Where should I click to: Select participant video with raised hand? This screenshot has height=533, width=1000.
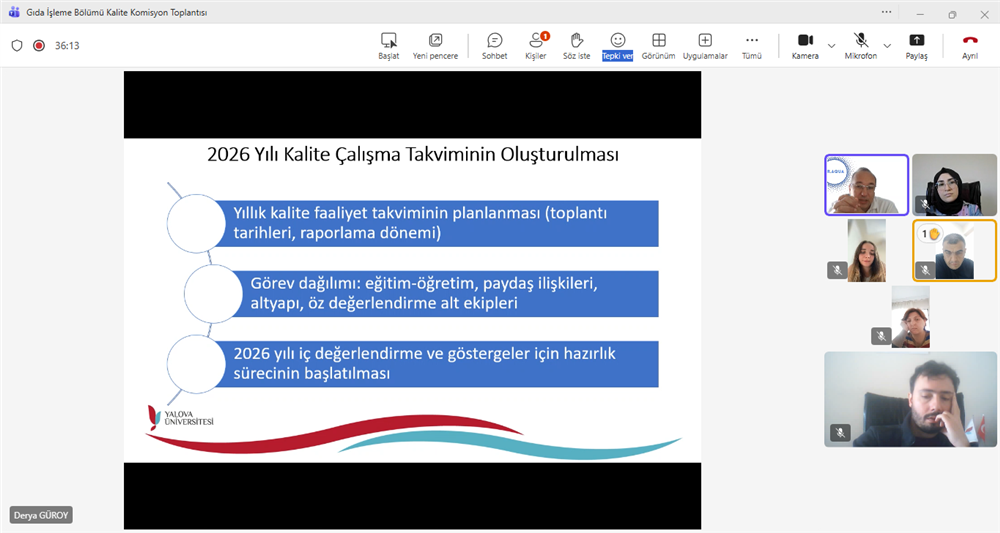pos(954,250)
